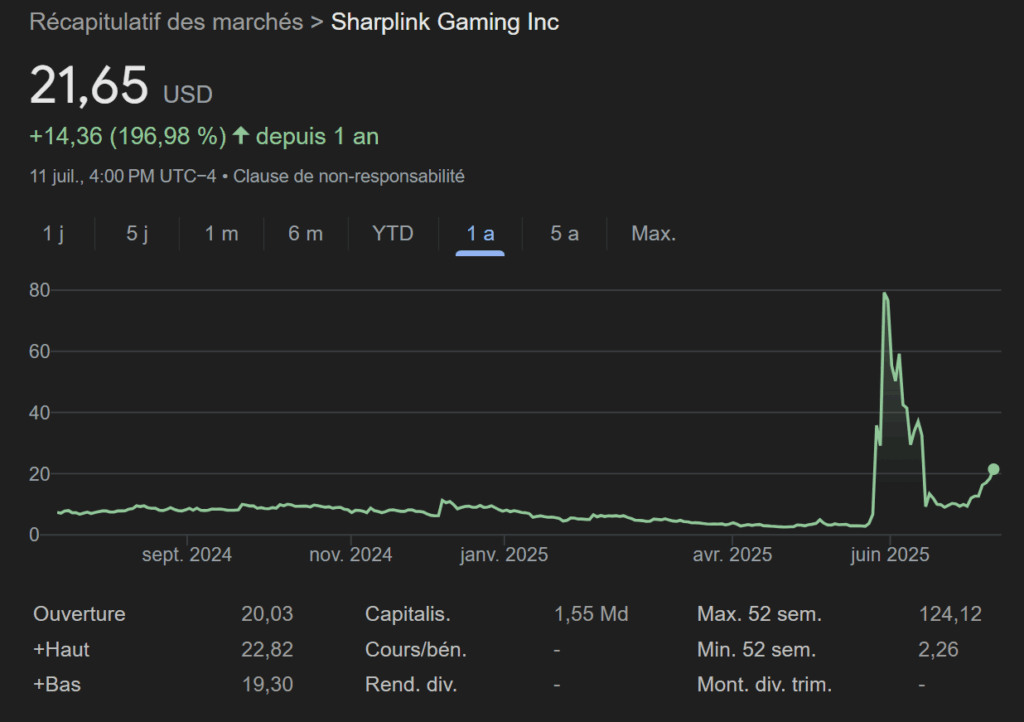
Task: Select the 5 j time range tab
Action: click(x=137, y=234)
